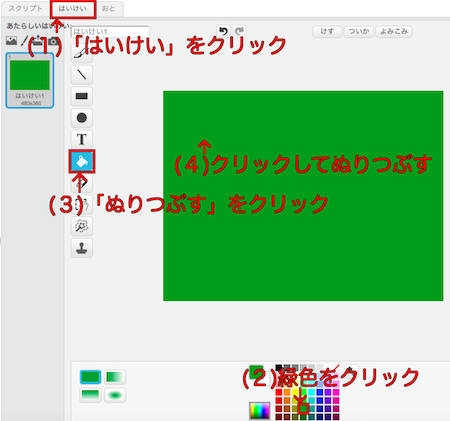450x421 pixels.
Task: Pick the bright red palette swatch
Action: (279, 392)
